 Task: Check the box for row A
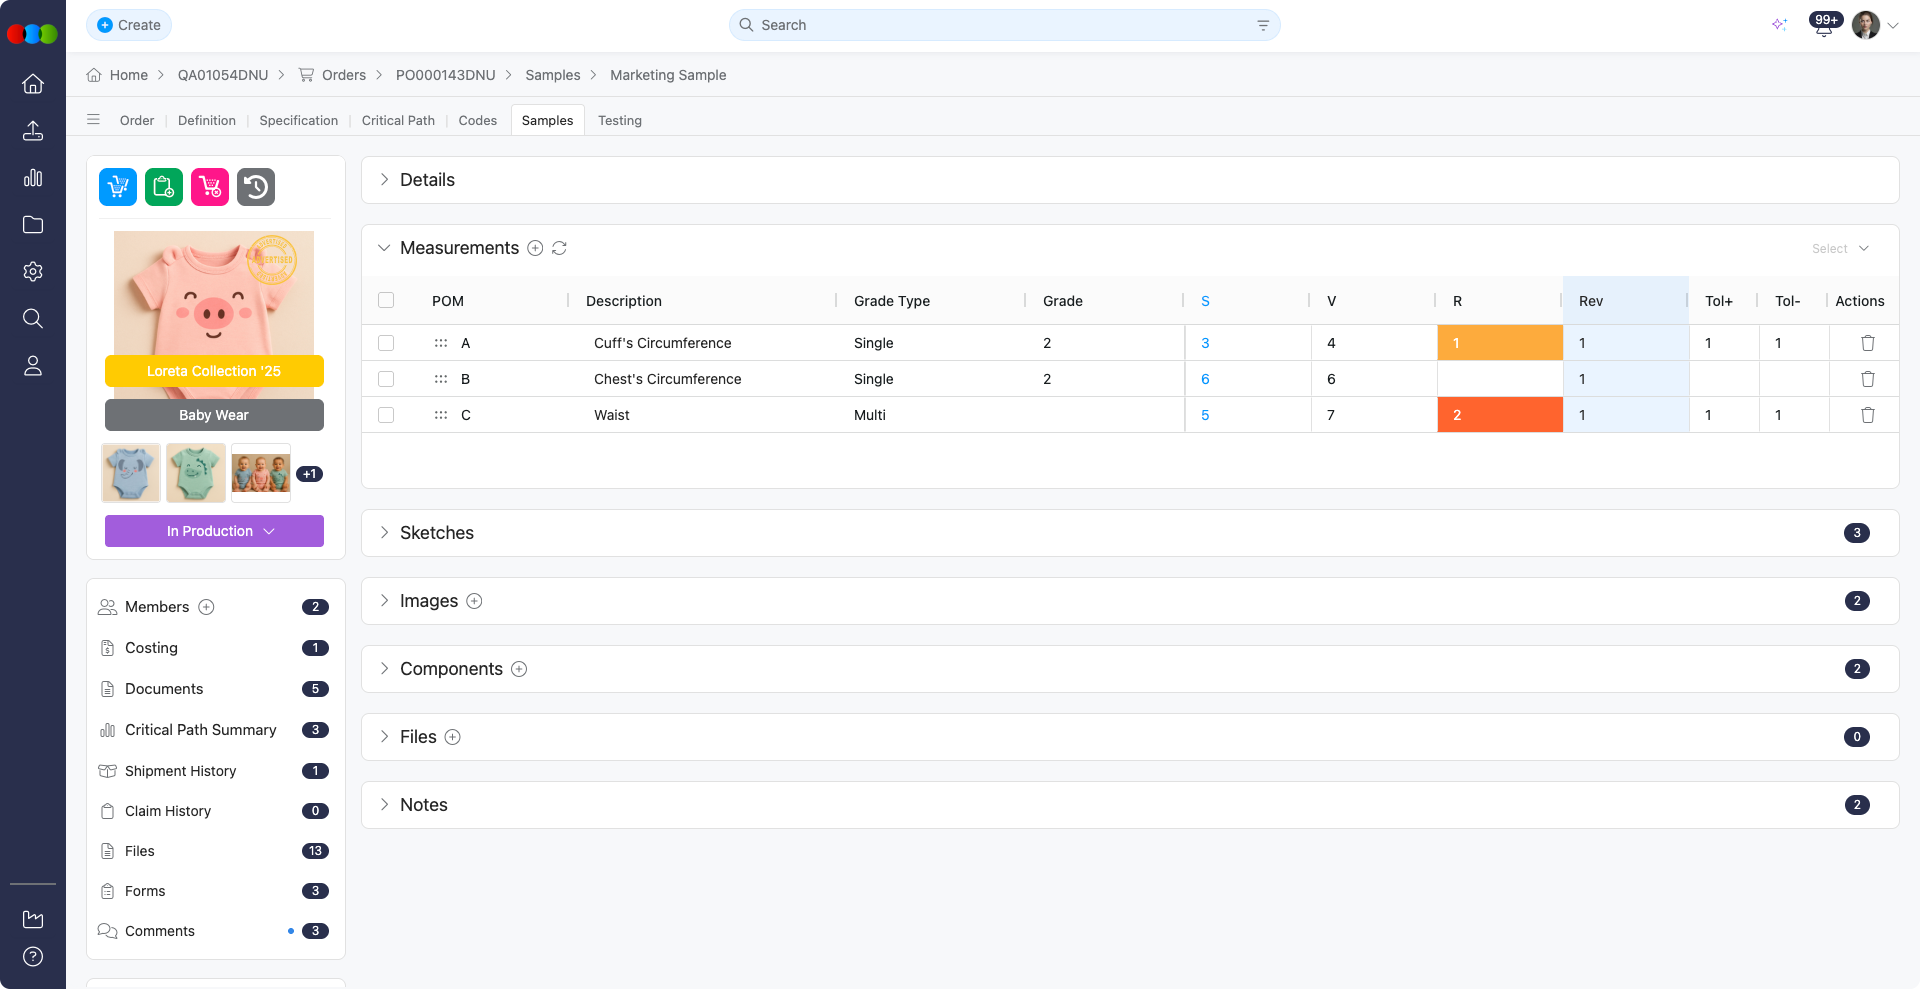(x=386, y=343)
